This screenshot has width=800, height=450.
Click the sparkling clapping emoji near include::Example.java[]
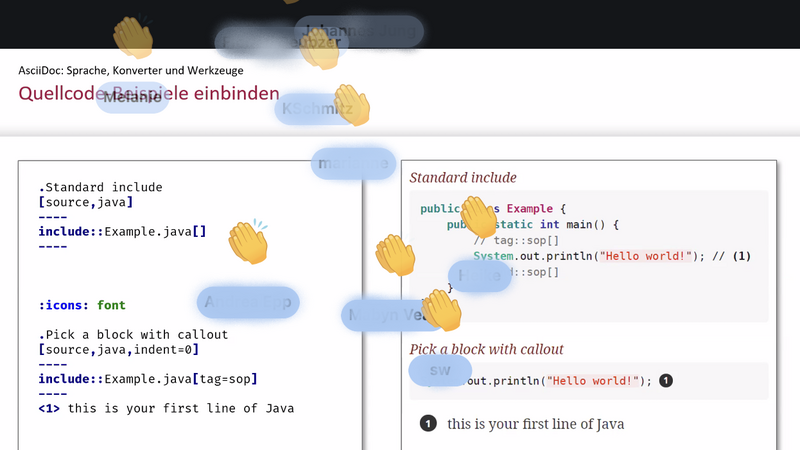click(x=248, y=242)
